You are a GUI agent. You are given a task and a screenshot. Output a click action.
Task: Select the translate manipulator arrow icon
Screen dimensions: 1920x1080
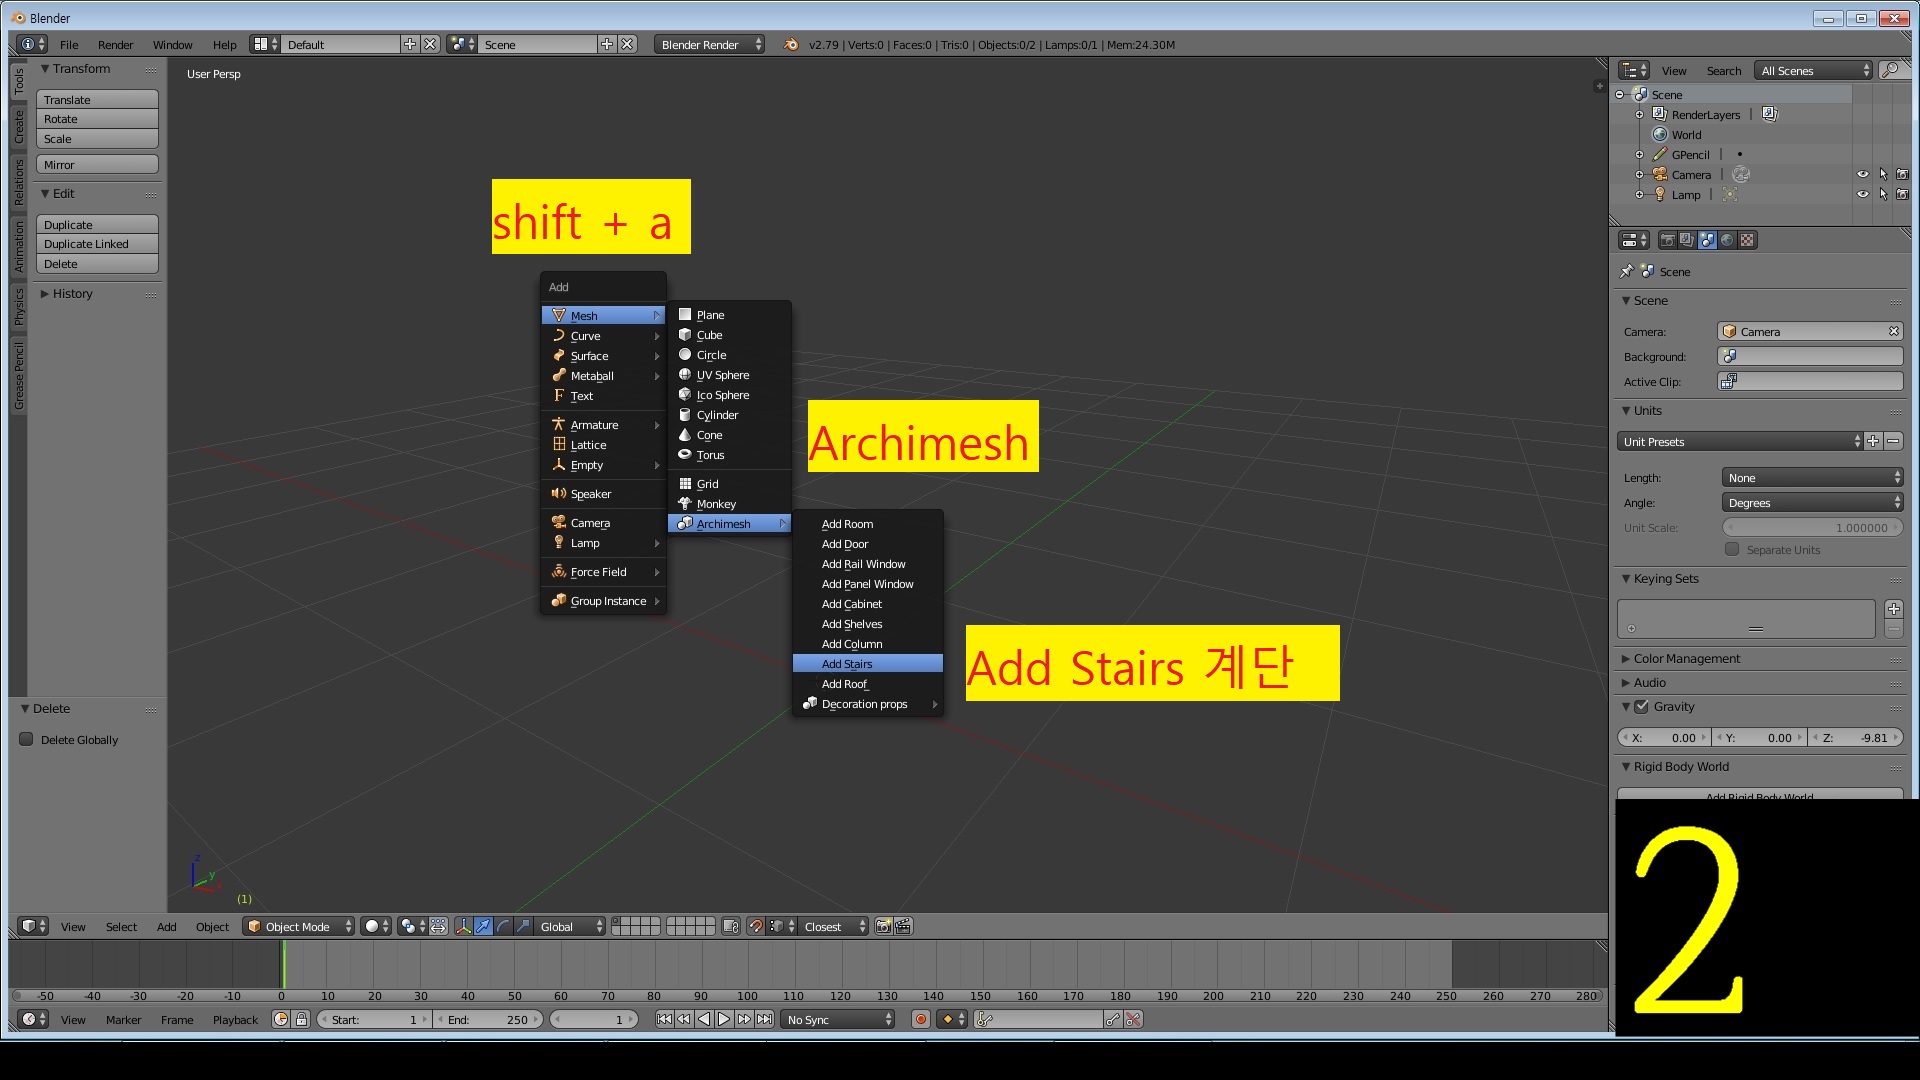pos(483,926)
